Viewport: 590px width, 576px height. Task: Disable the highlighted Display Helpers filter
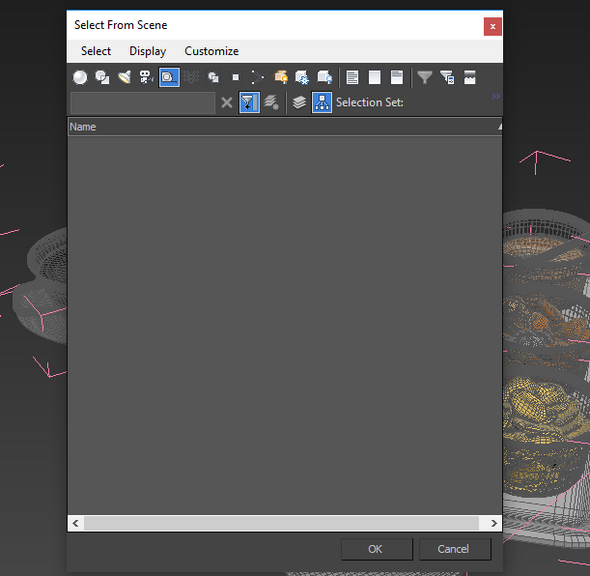pos(169,78)
